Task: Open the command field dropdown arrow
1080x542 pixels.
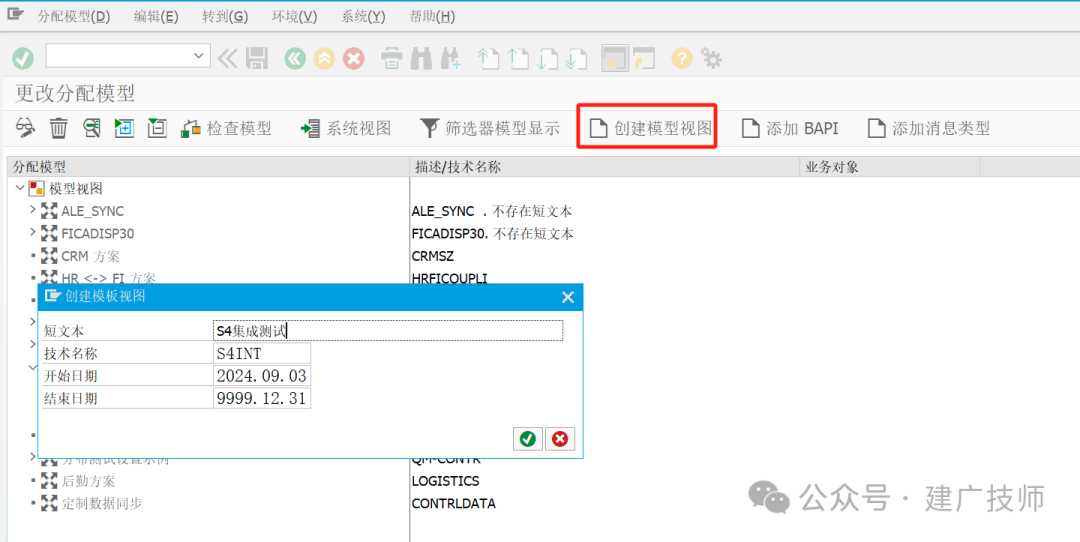Action: coord(198,56)
